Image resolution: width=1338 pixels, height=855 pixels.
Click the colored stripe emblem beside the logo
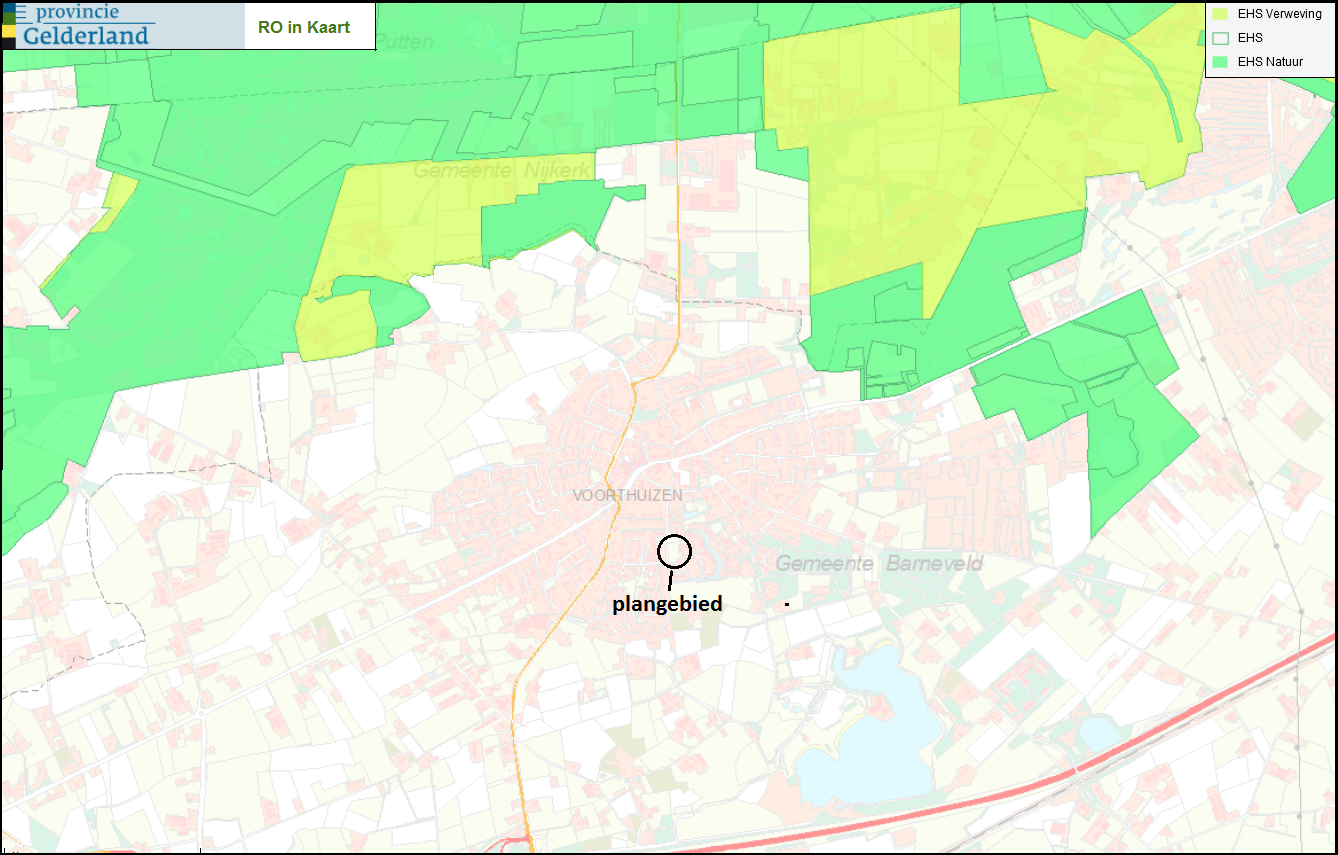click(8, 25)
